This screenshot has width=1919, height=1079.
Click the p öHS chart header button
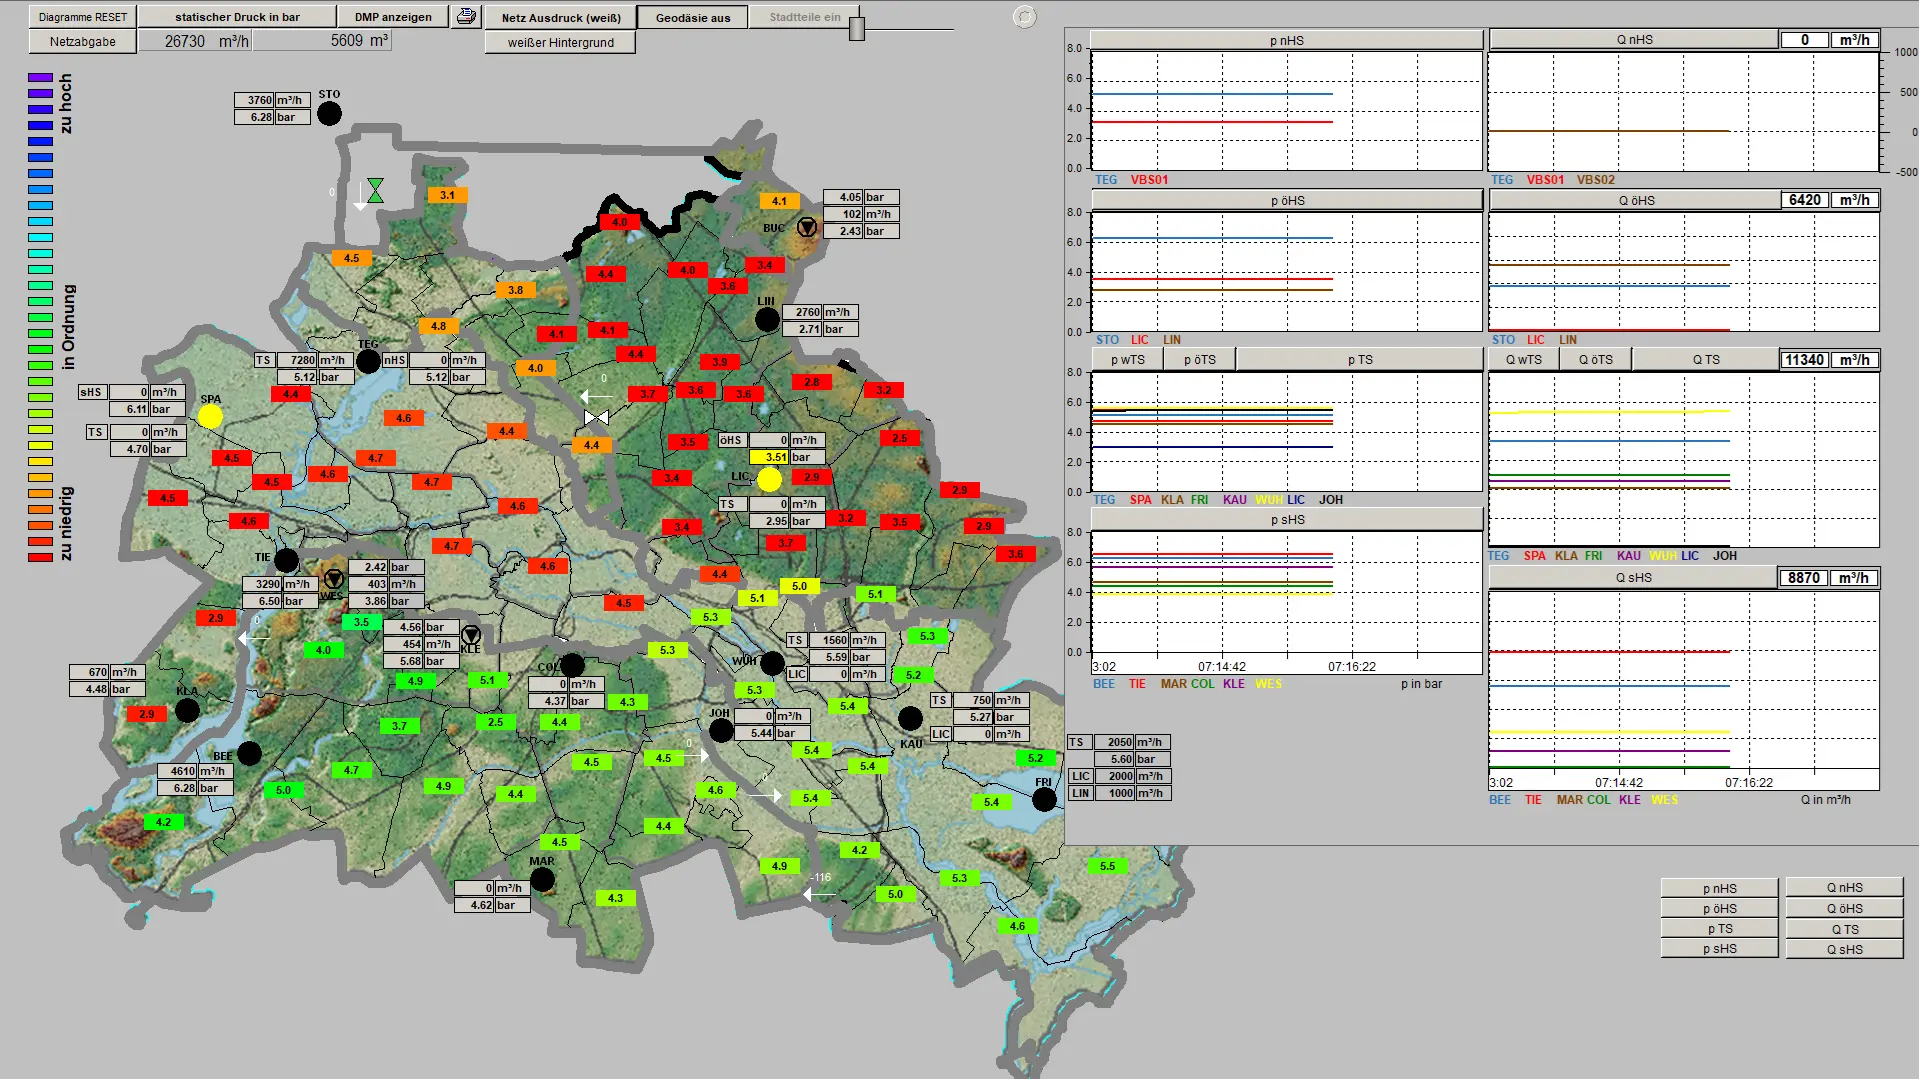[x=1287, y=200]
